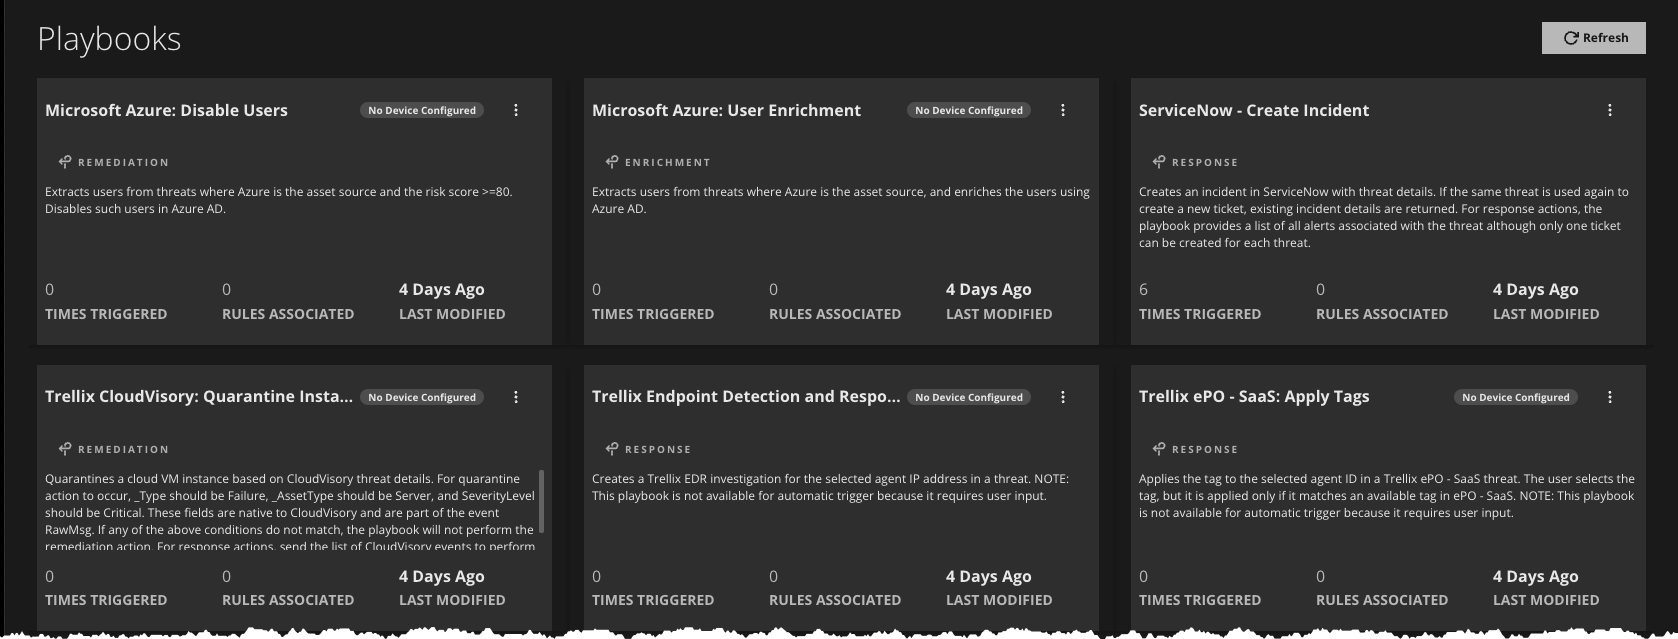
Task: Select the Microsoft Azure: User Enrichment title
Action: click(726, 110)
